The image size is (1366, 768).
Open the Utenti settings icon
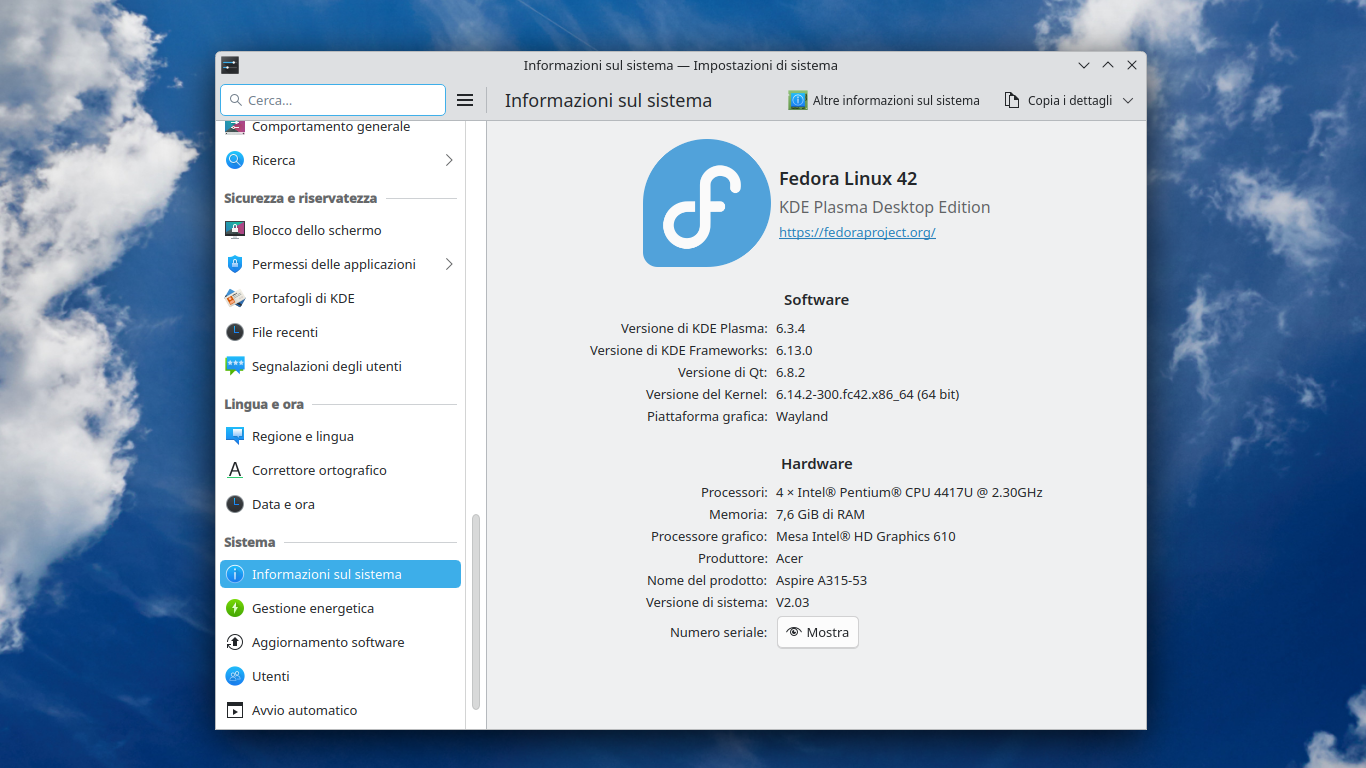pos(234,676)
